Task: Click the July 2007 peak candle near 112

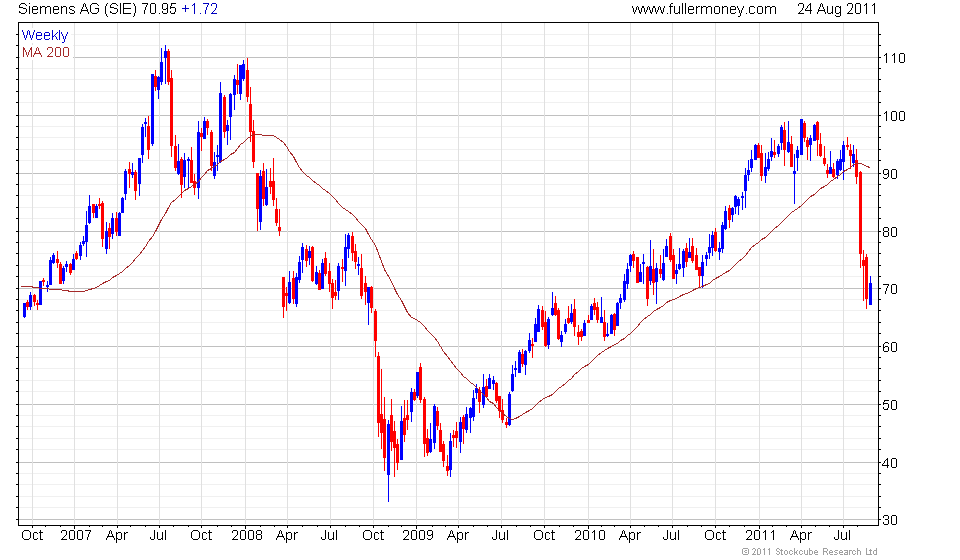Action: [165, 64]
